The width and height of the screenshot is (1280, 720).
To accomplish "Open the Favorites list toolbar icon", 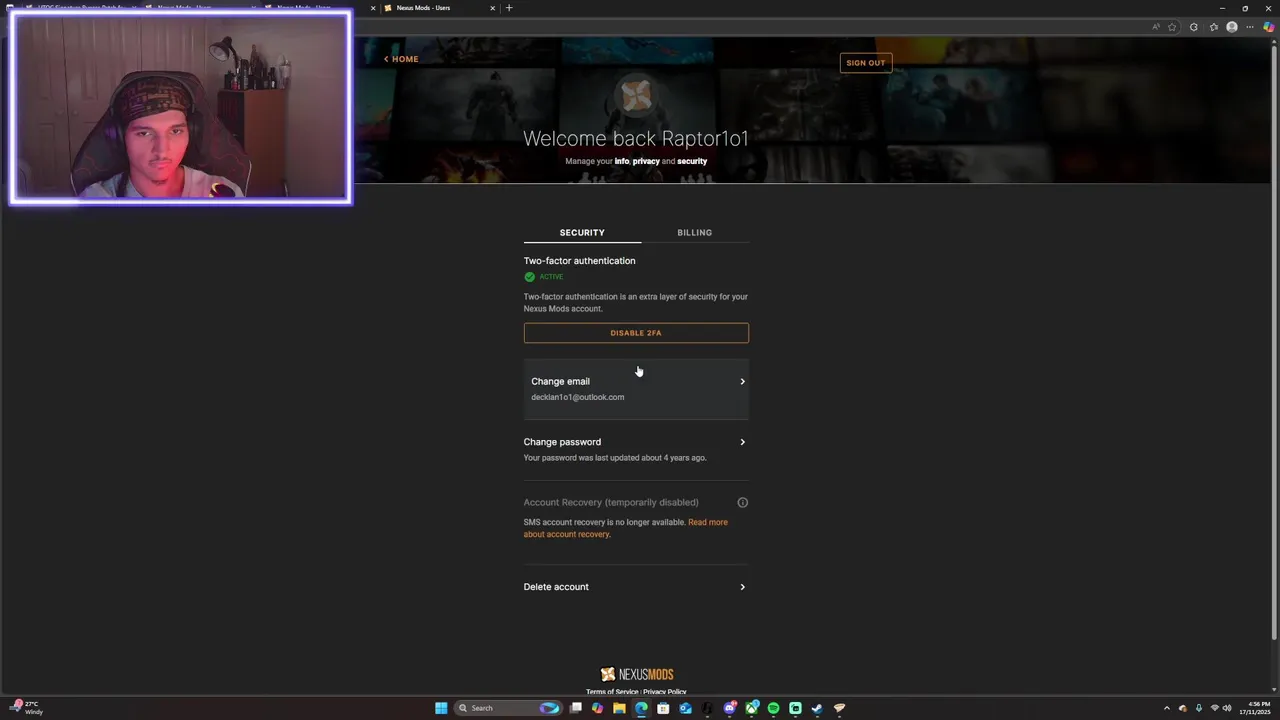I will tap(1214, 27).
